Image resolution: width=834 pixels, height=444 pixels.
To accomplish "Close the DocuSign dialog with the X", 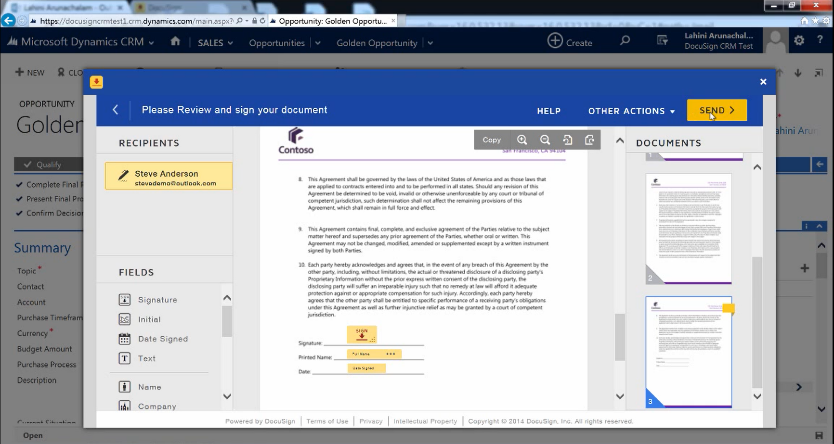I will pos(763,82).
